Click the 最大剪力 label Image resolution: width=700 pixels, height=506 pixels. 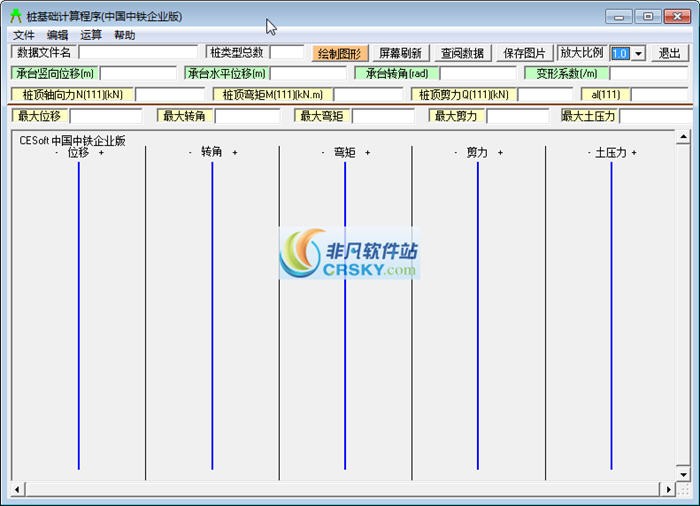[x=456, y=116]
